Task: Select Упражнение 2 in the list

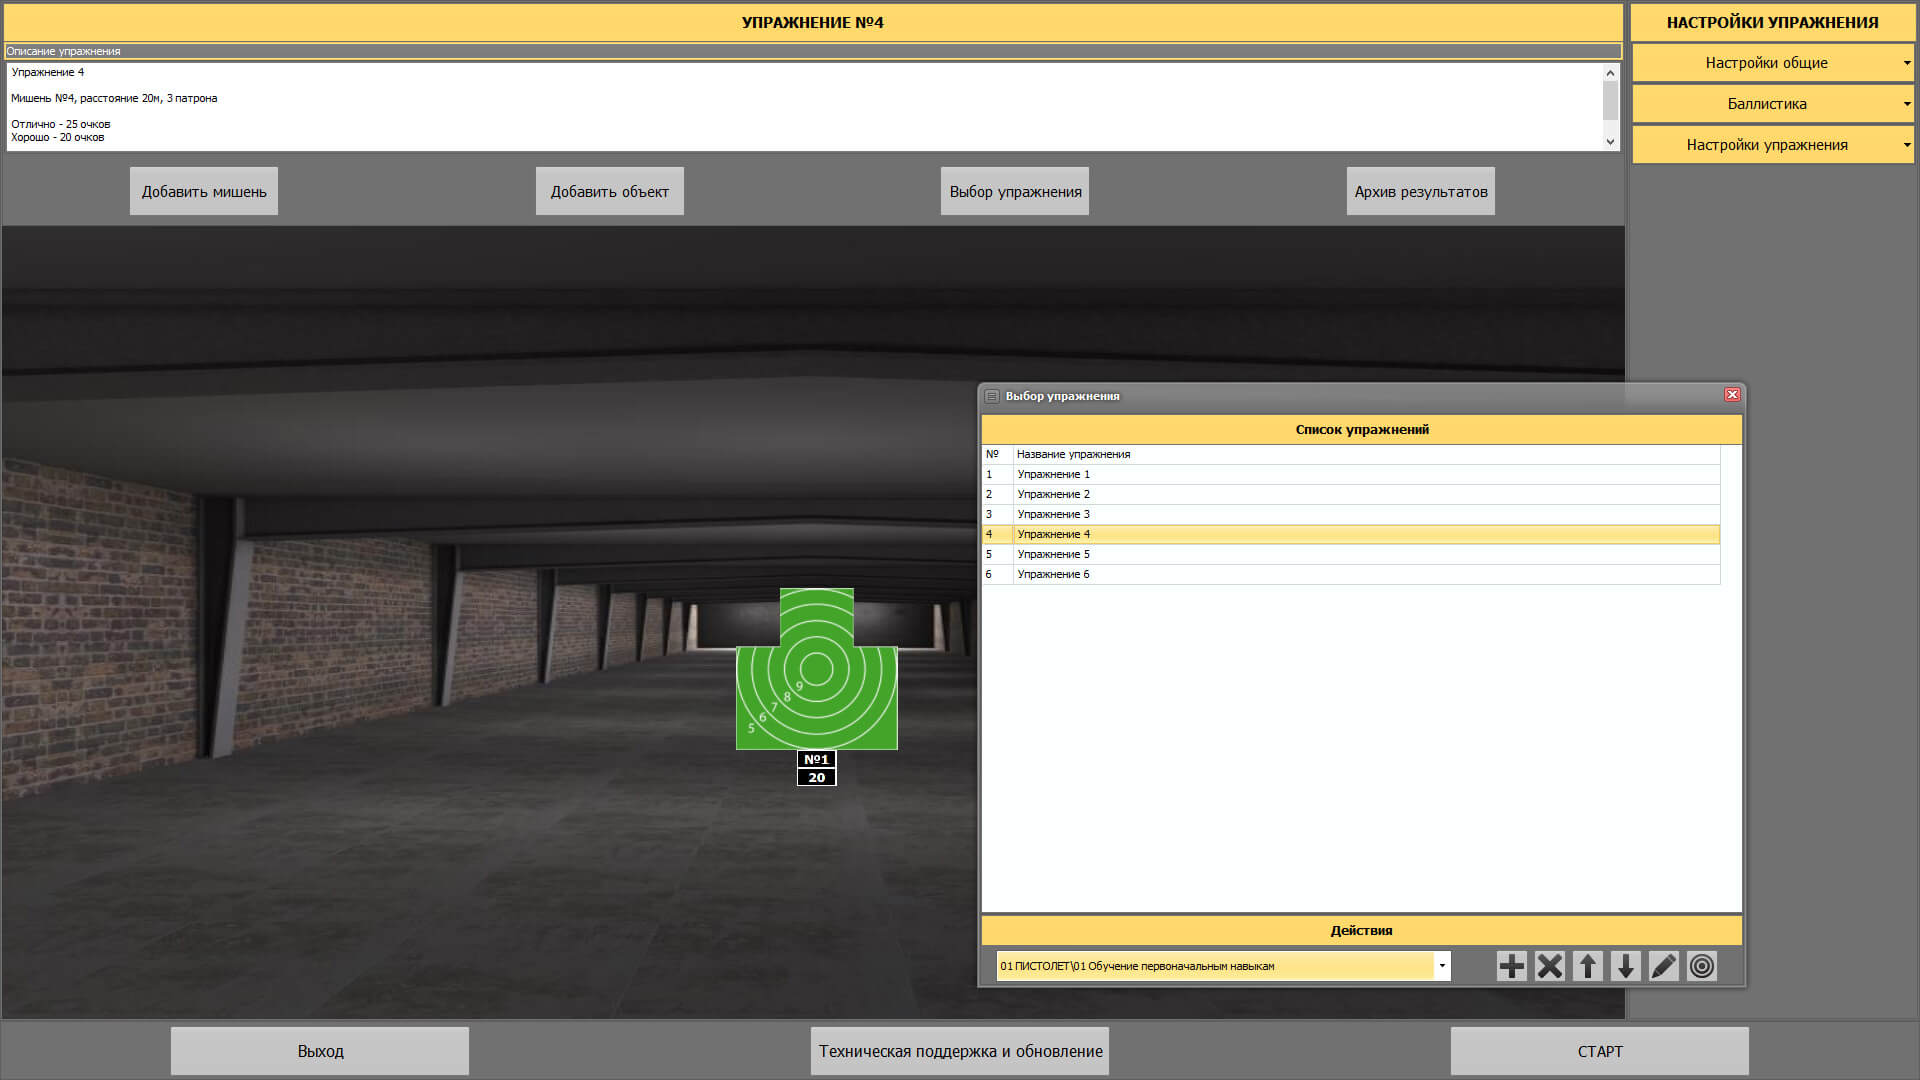Action: click(x=1053, y=494)
